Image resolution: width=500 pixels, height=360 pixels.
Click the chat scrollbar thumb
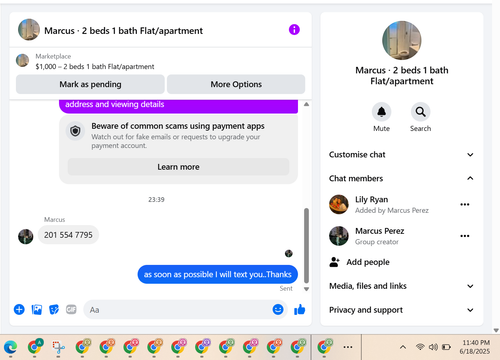pos(306,246)
